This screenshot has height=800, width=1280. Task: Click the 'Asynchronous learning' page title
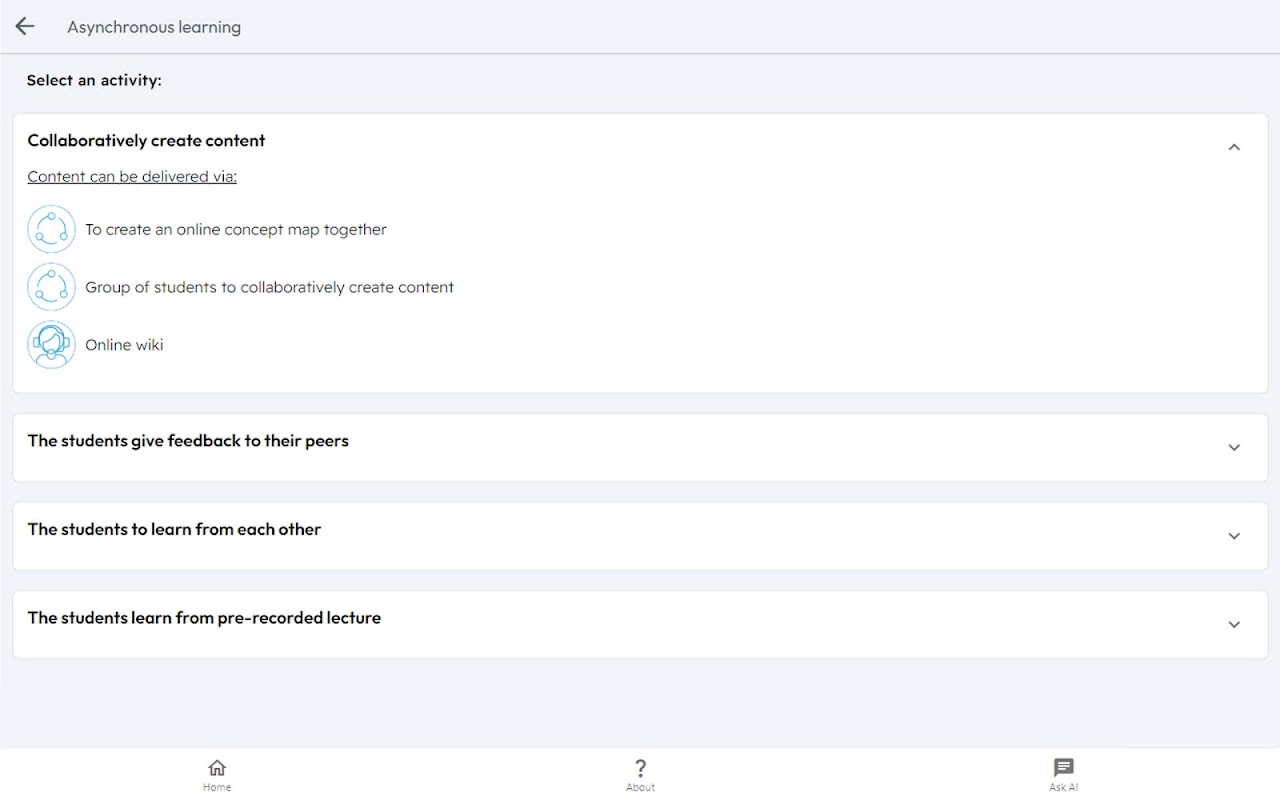pos(154,27)
